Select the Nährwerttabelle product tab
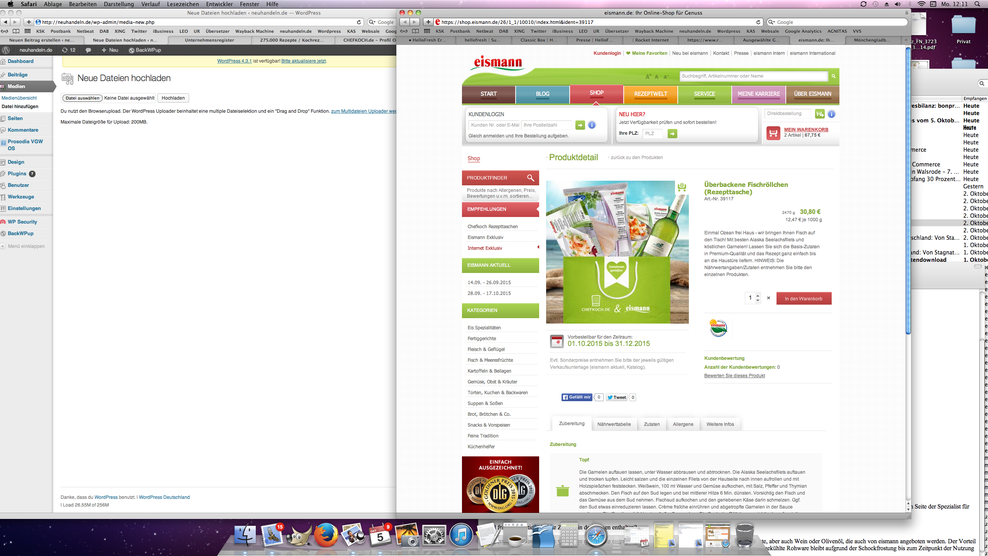This screenshot has height=556, width=988. coord(614,424)
